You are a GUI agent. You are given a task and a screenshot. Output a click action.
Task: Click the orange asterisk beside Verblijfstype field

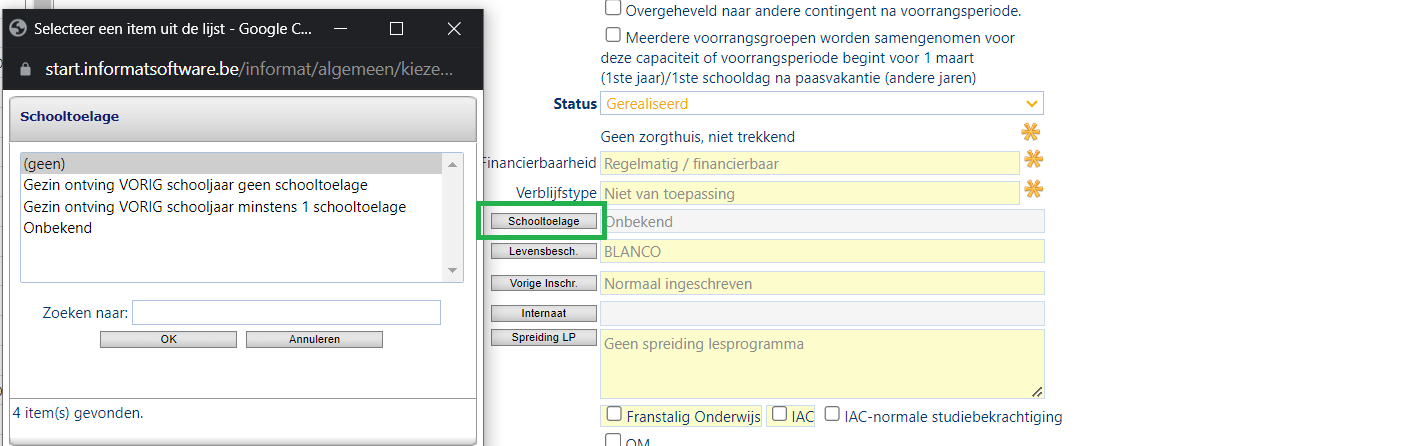(1031, 189)
